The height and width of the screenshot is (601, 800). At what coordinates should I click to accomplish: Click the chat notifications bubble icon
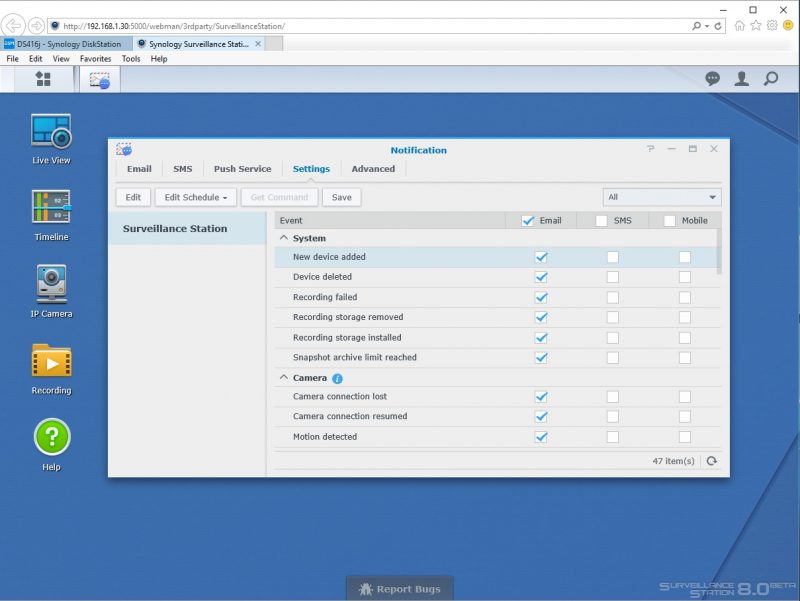tap(713, 79)
